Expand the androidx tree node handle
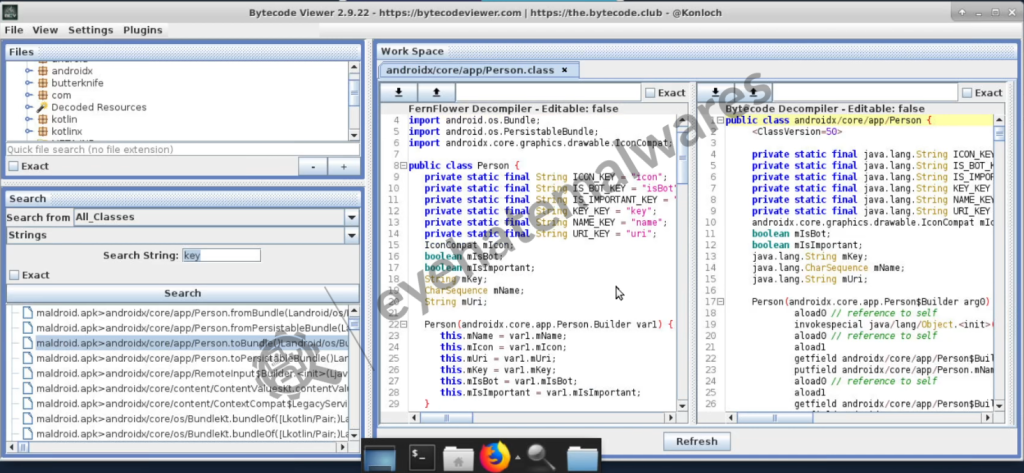Image resolution: width=1024 pixels, height=473 pixels. (28, 71)
